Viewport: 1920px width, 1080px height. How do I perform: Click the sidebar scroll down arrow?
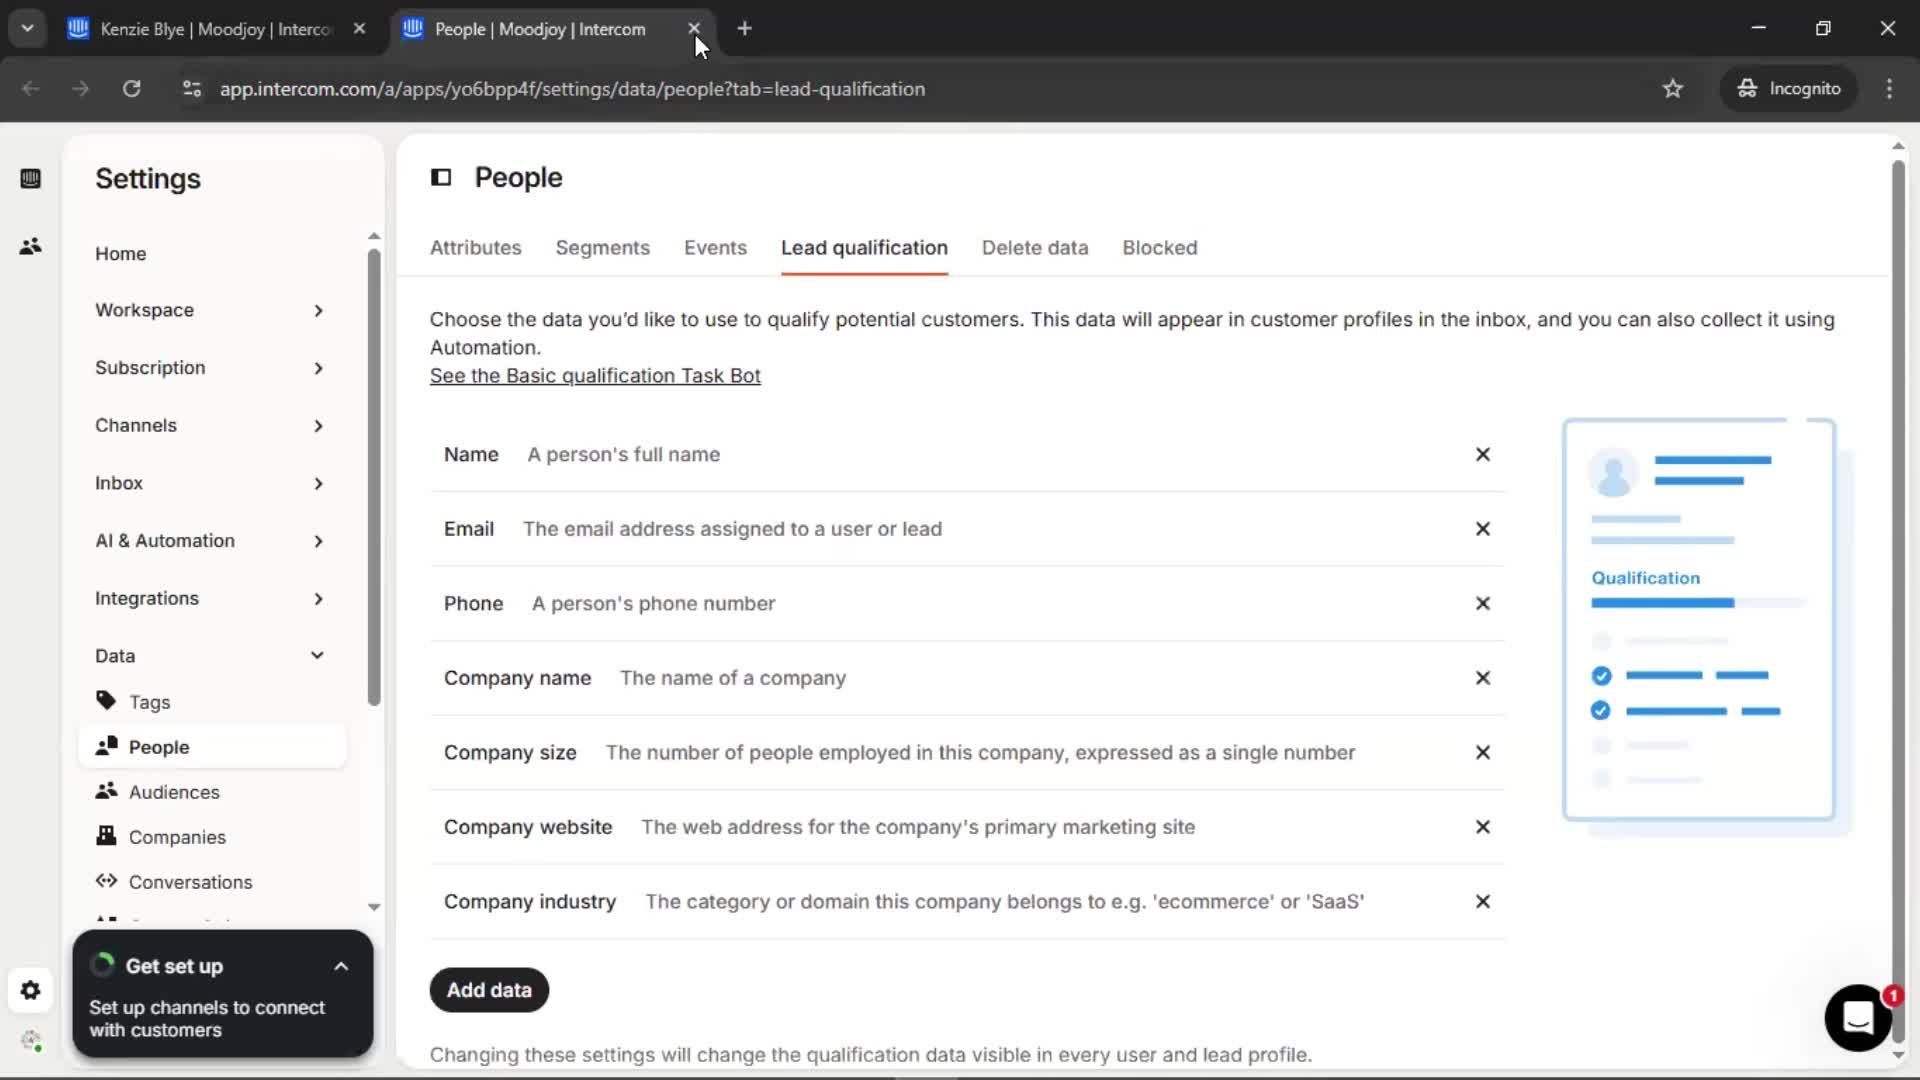(374, 907)
